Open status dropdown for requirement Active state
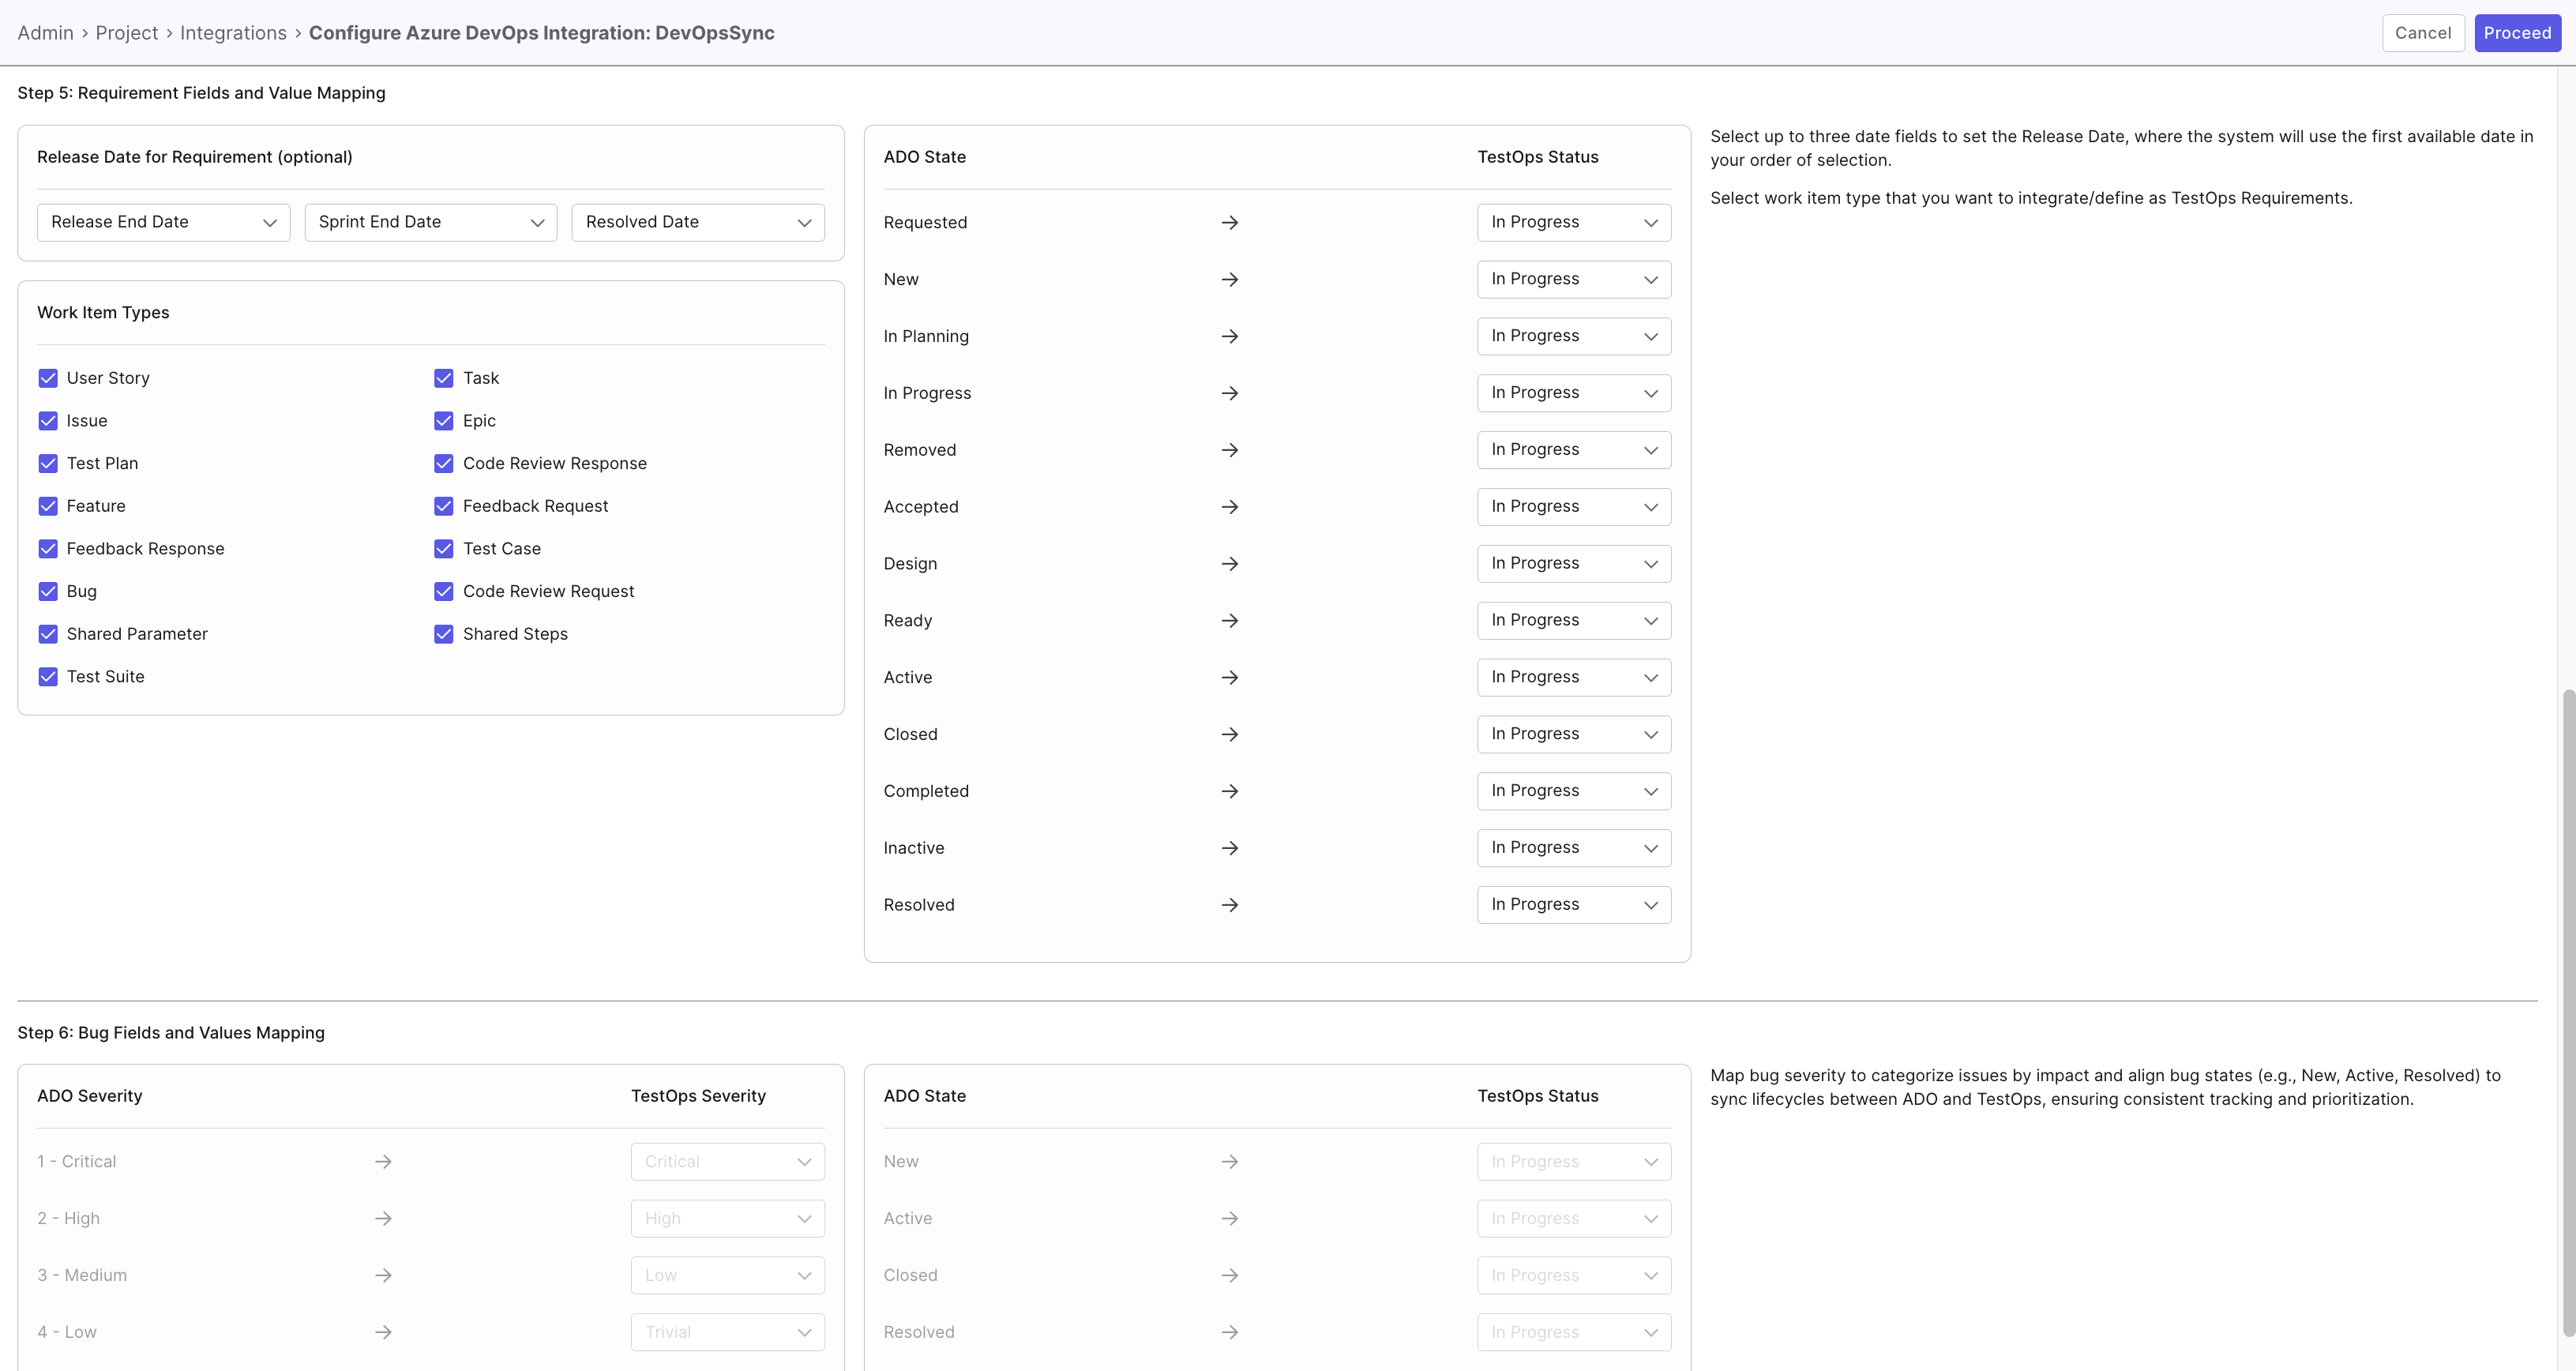Screen dimensions: 2576x1371 pos(1574,677)
